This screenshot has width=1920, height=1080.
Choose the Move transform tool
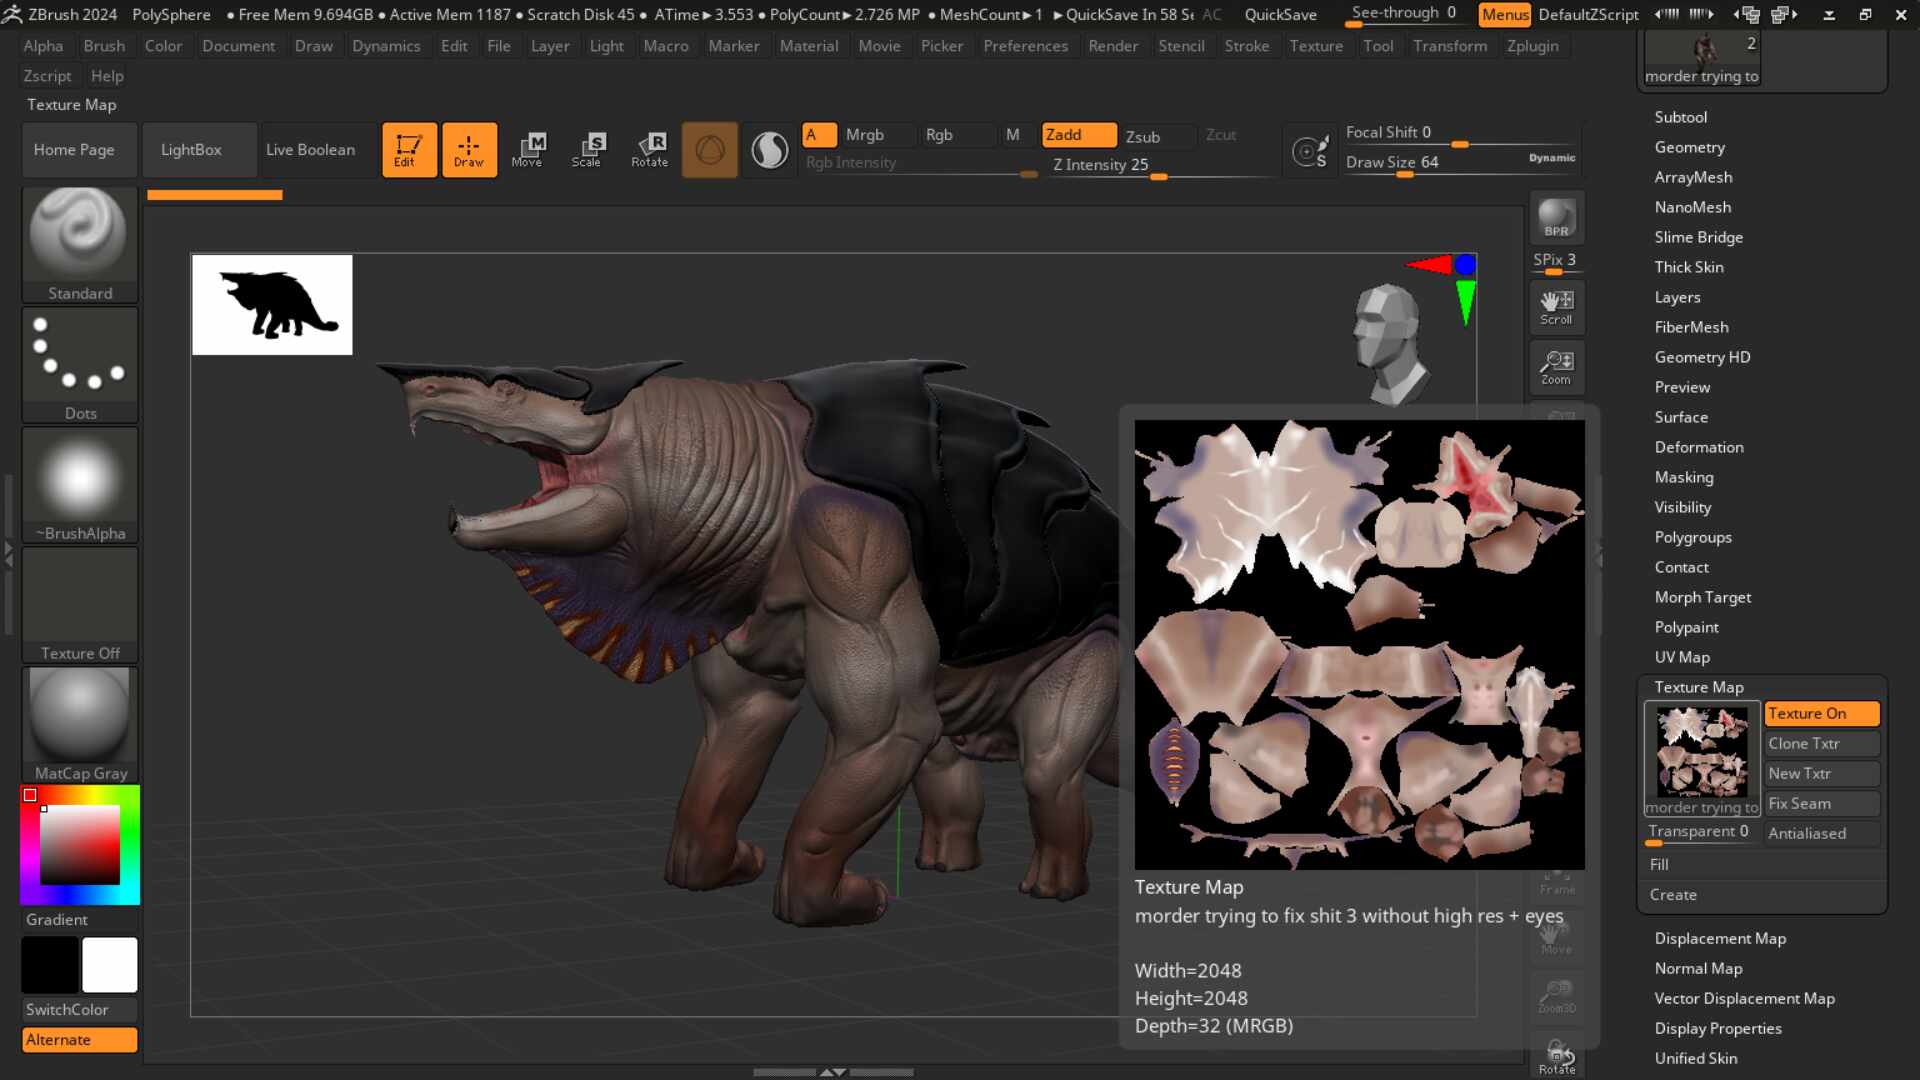click(x=527, y=150)
